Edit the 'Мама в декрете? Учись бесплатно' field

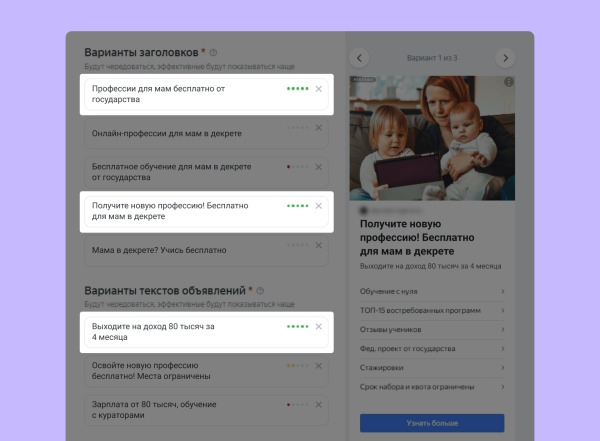(x=180, y=250)
